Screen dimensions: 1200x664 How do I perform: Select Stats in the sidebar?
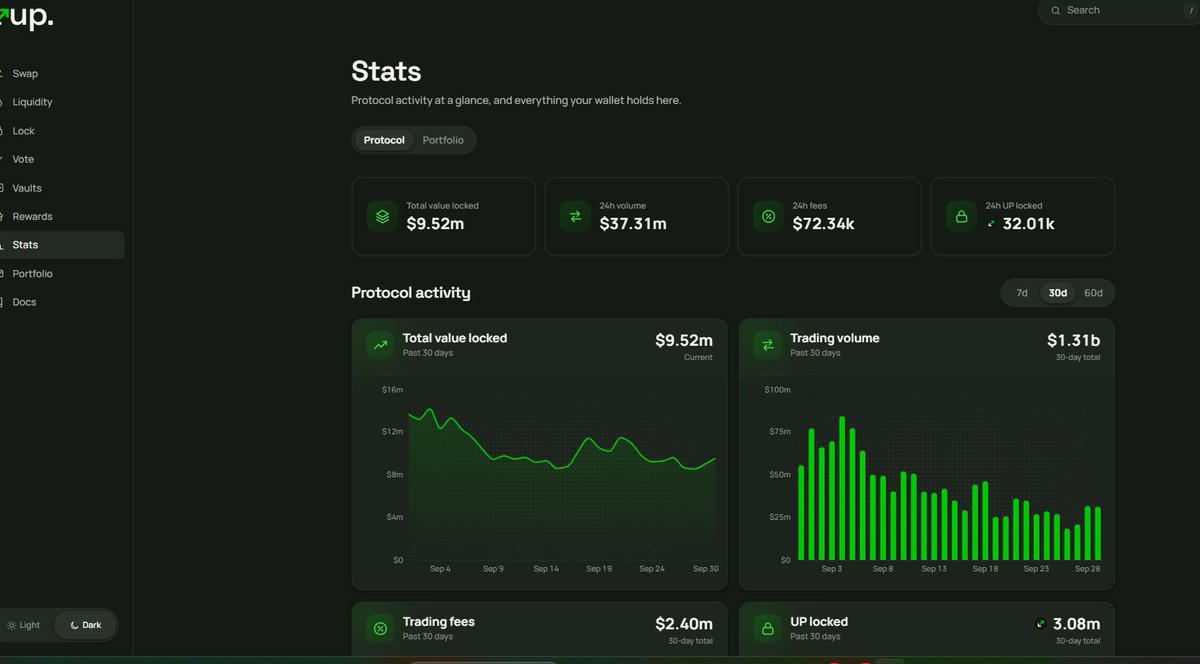click(x=62, y=245)
